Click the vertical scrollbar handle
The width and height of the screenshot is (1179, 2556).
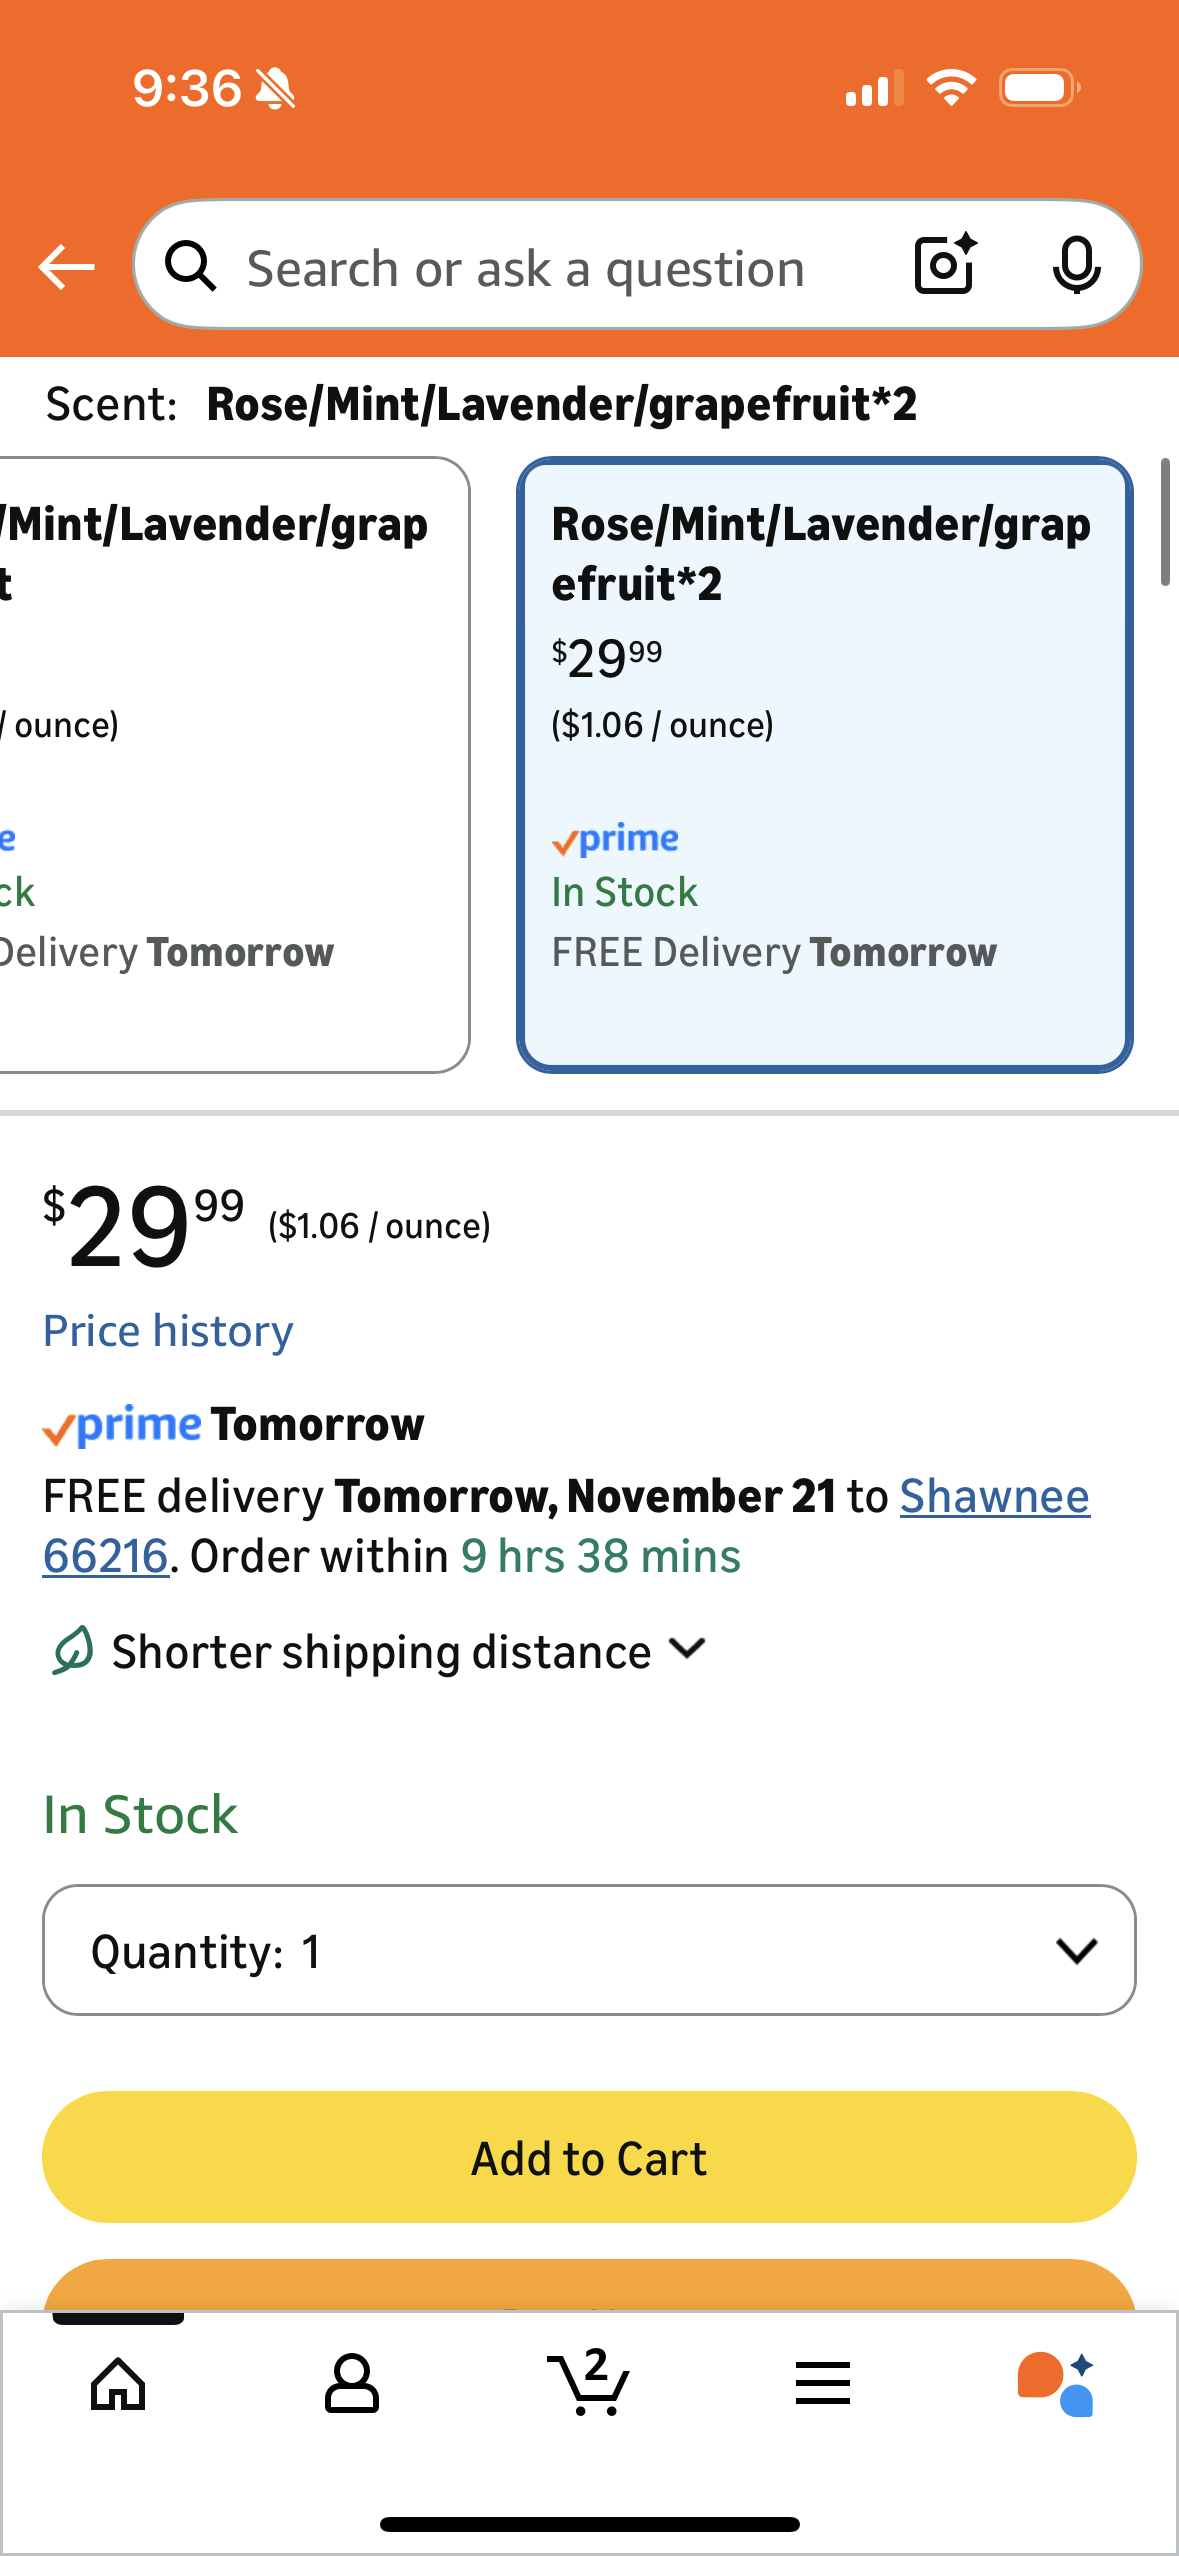(x=1165, y=522)
